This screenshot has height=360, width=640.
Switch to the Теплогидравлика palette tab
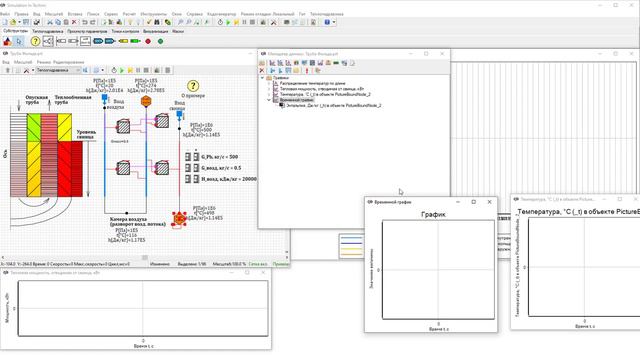[48, 31]
